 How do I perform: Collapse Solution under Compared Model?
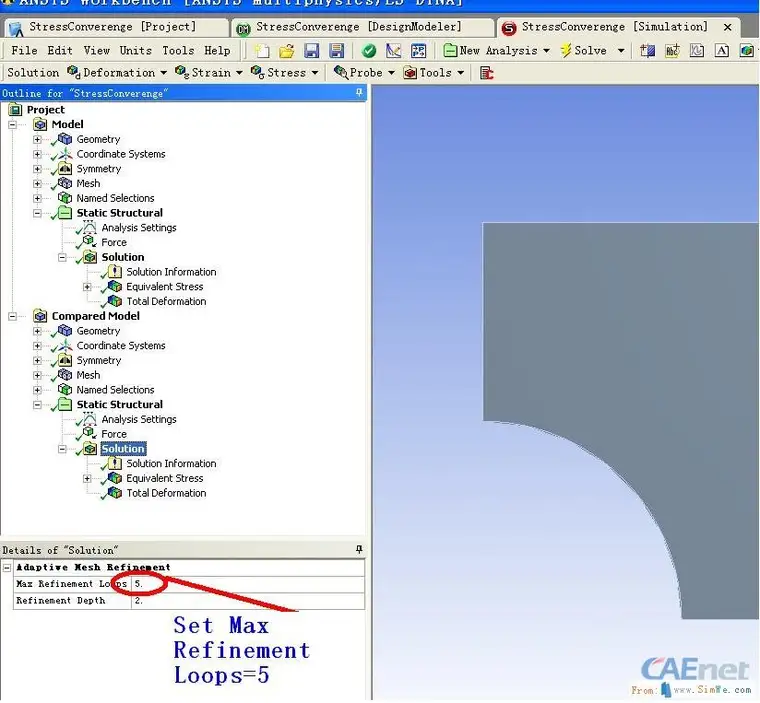(x=62, y=449)
